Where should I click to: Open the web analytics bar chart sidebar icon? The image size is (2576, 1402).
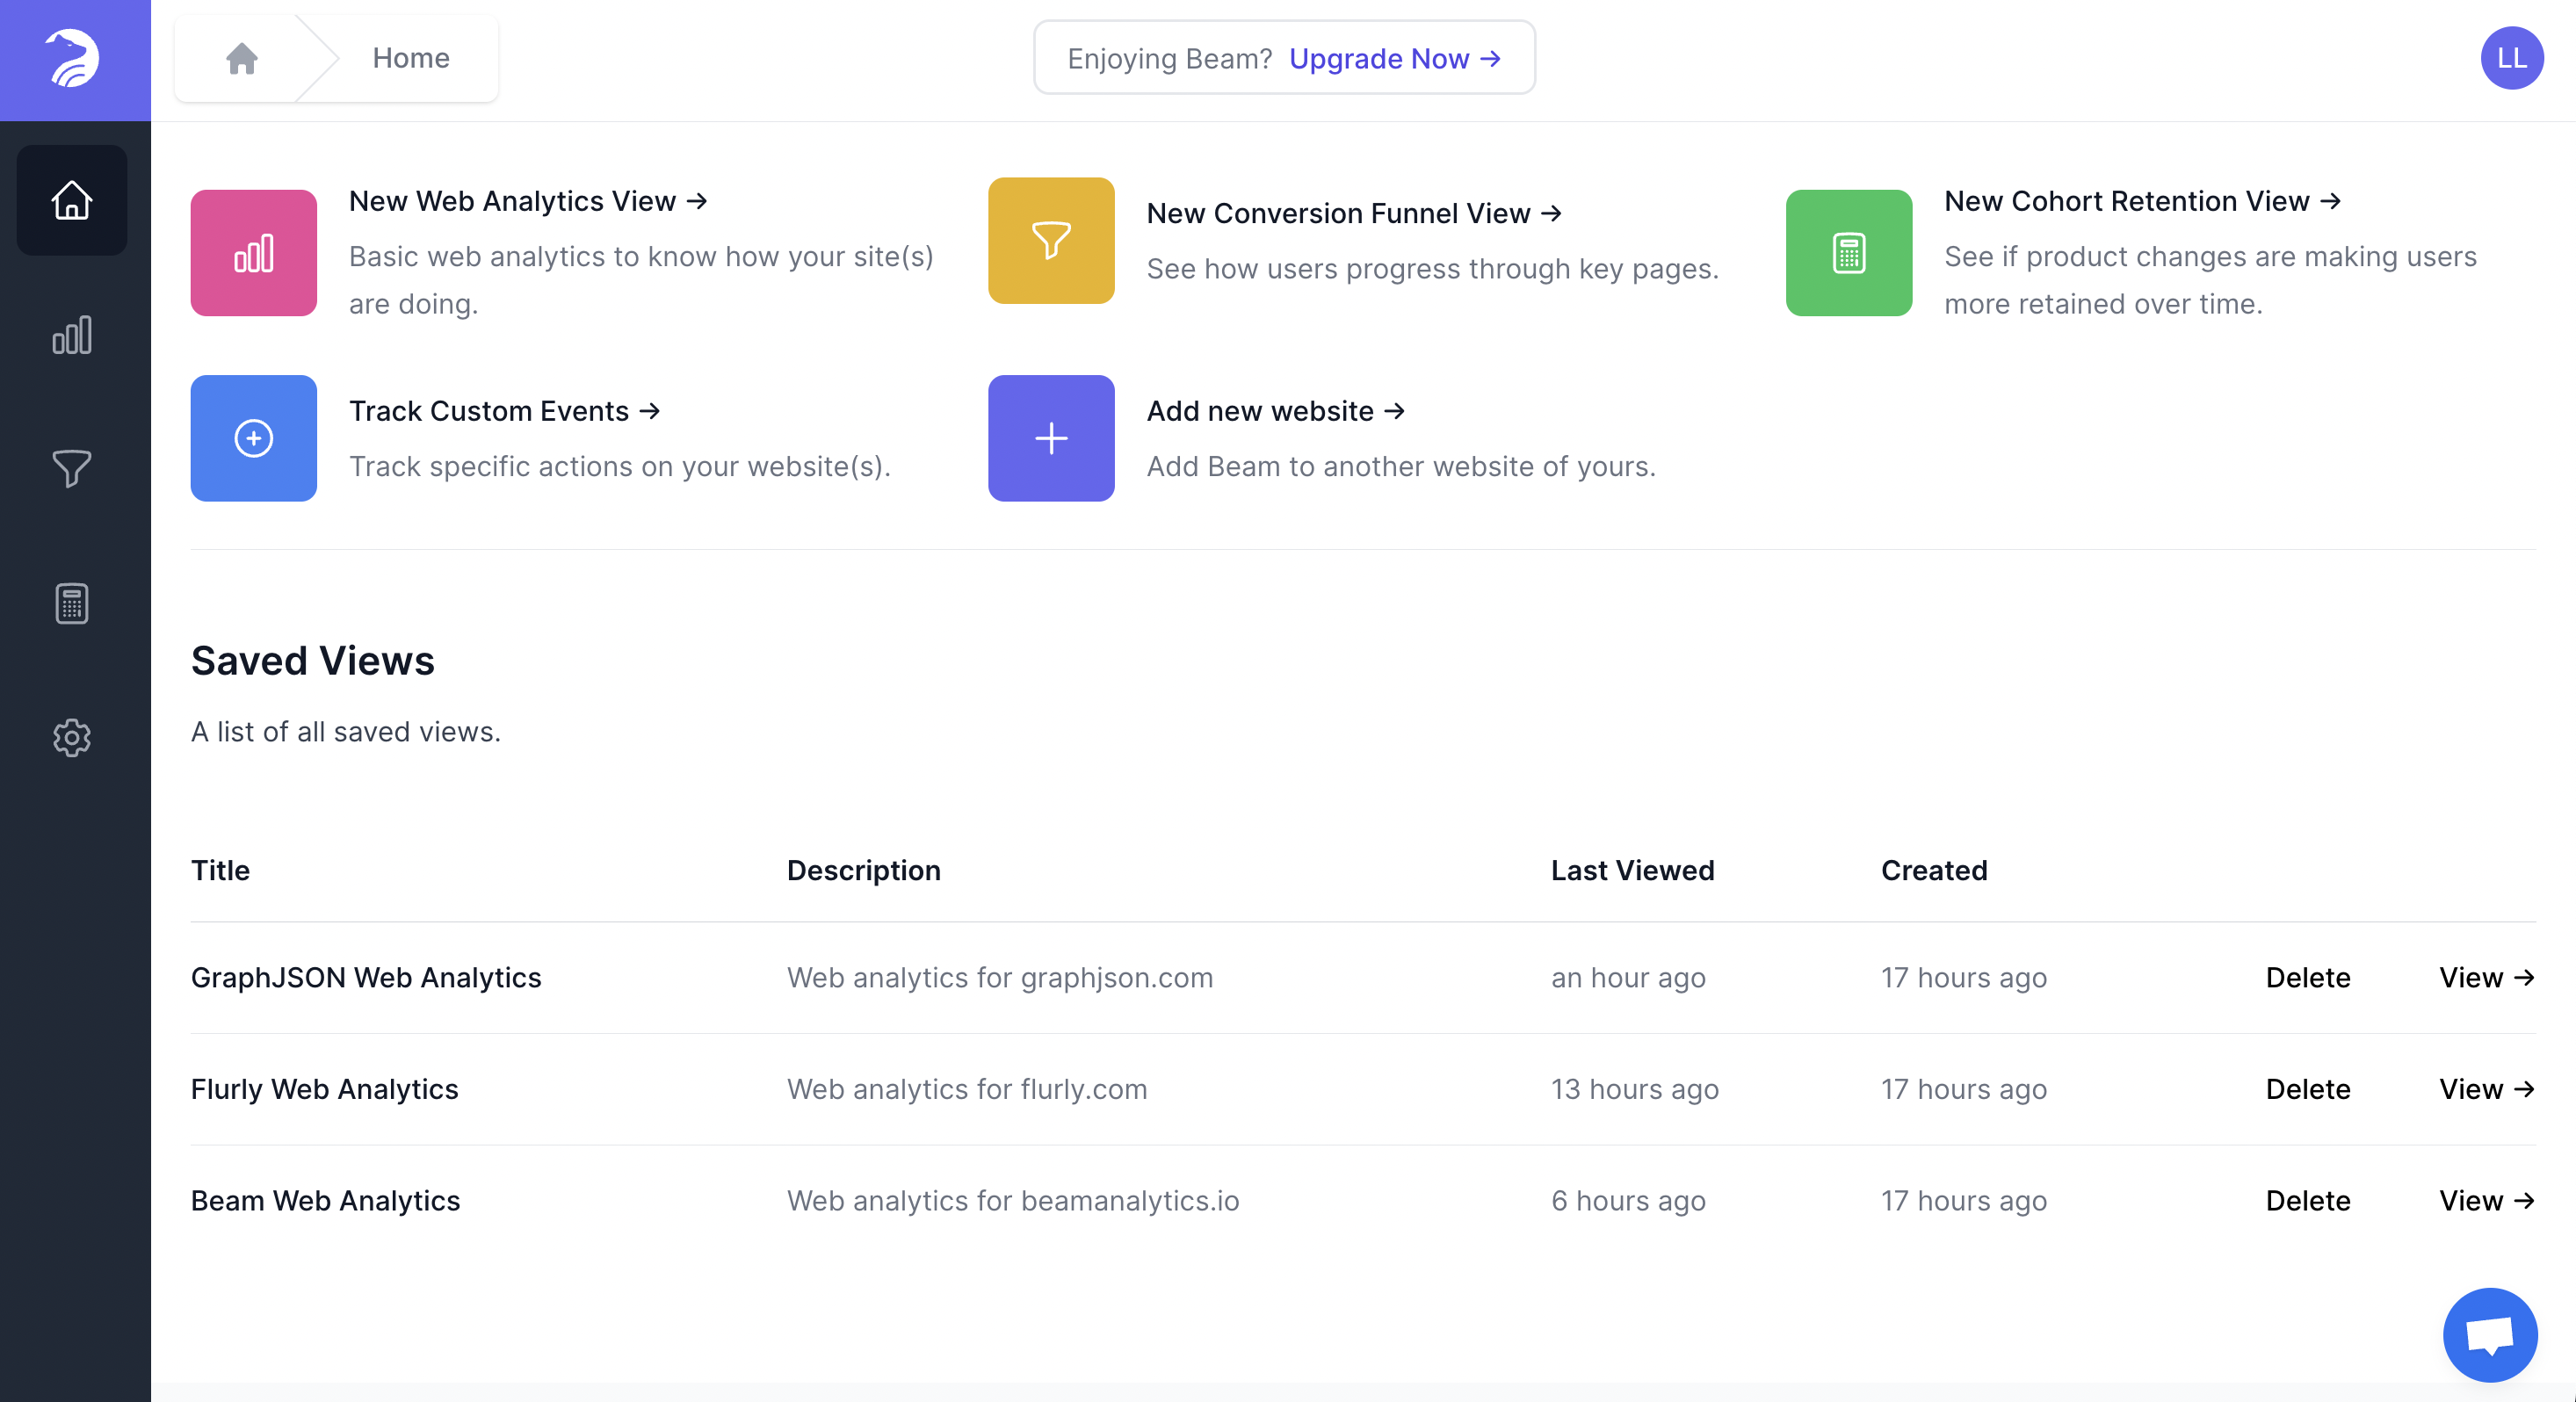[x=72, y=335]
